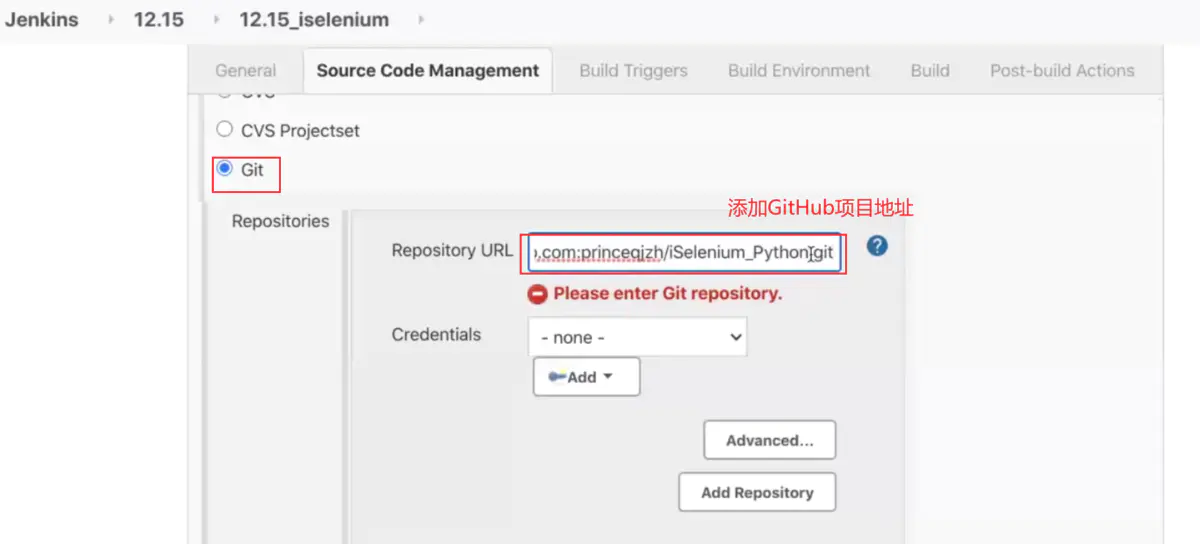Switch to the Build tab

tap(930, 70)
